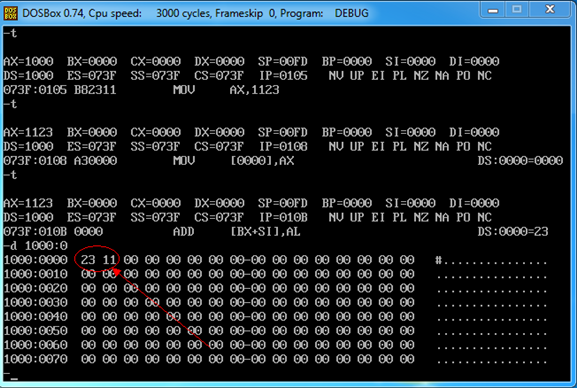
Task: Click the red arrow tip near 11 byte
Action: [x=115, y=271]
